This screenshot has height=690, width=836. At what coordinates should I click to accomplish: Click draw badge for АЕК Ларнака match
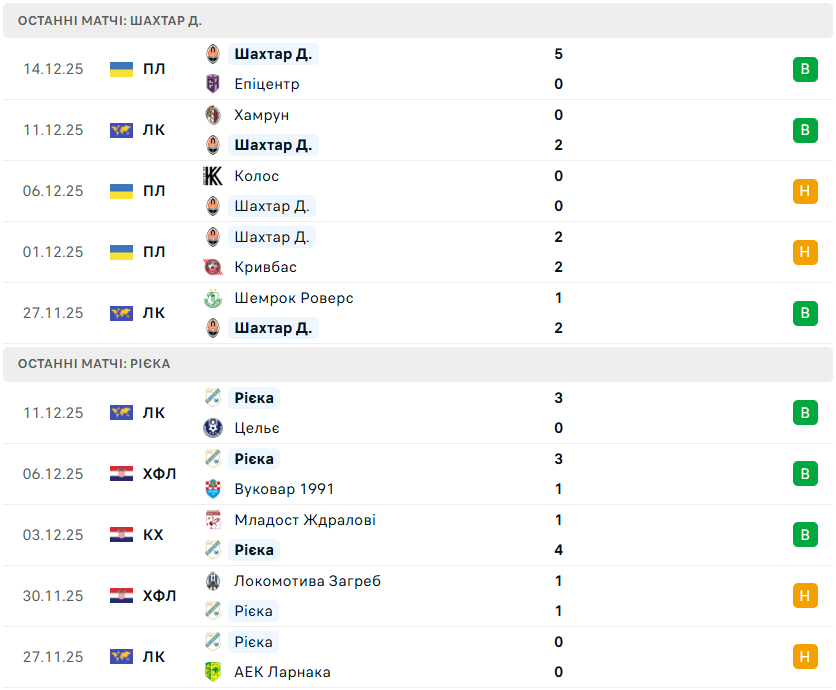pyautogui.click(x=805, y=657)
